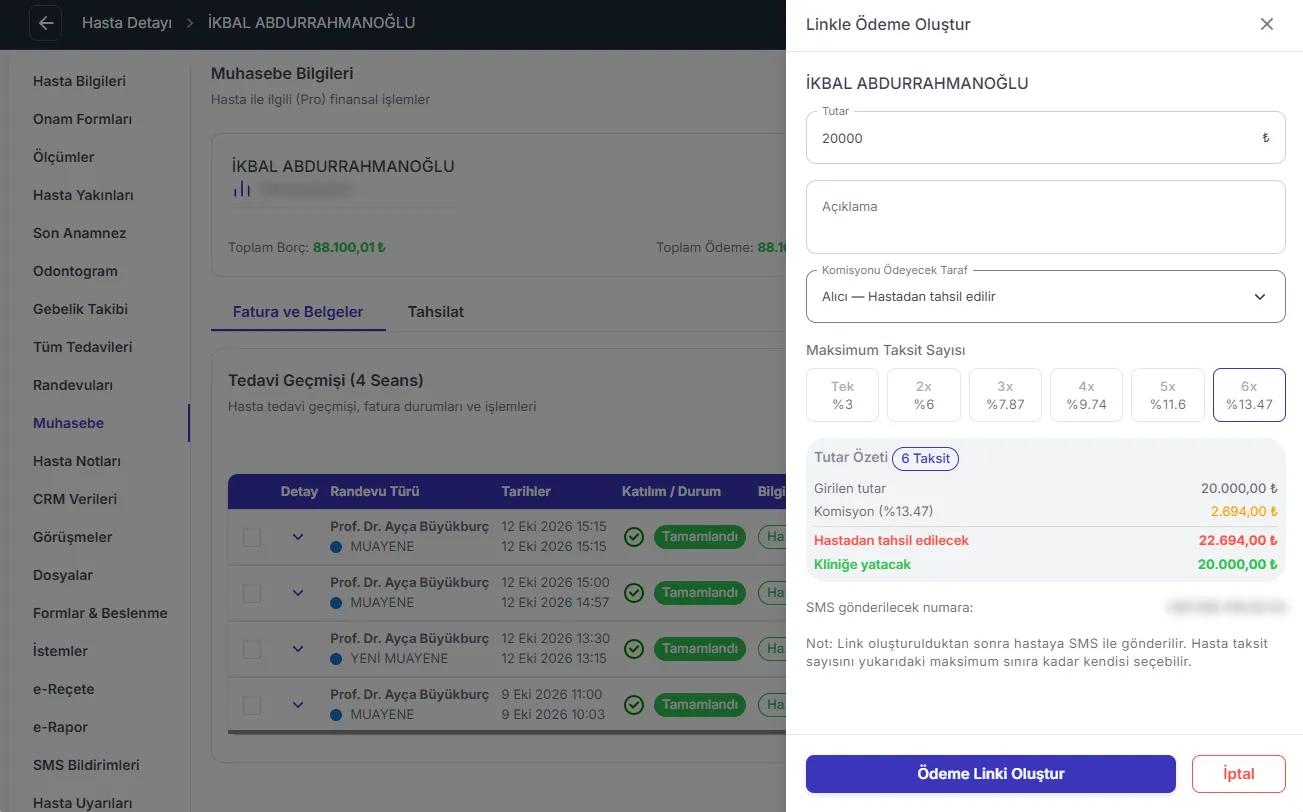Click the Tutar amount field
The height and width of the screenshot is (812, 1303).
point(1045,138)
